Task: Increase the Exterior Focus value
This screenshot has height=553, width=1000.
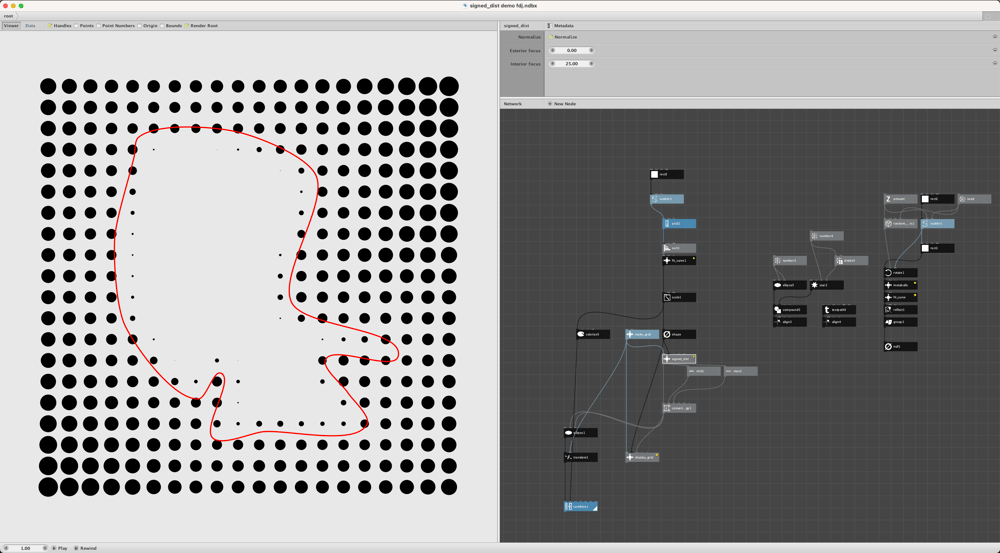Action: click(x=591, y=50)
